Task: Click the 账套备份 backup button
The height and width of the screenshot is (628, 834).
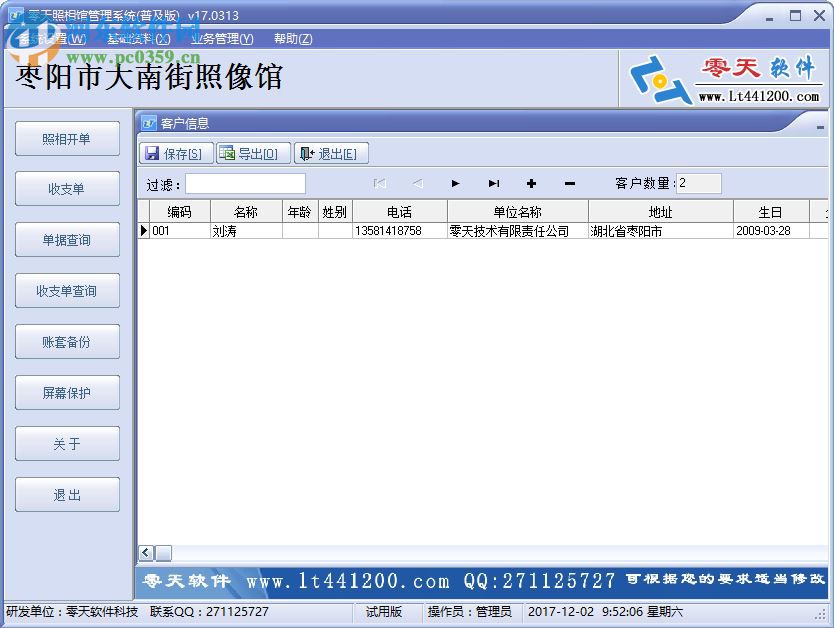Action: [67, 342]
